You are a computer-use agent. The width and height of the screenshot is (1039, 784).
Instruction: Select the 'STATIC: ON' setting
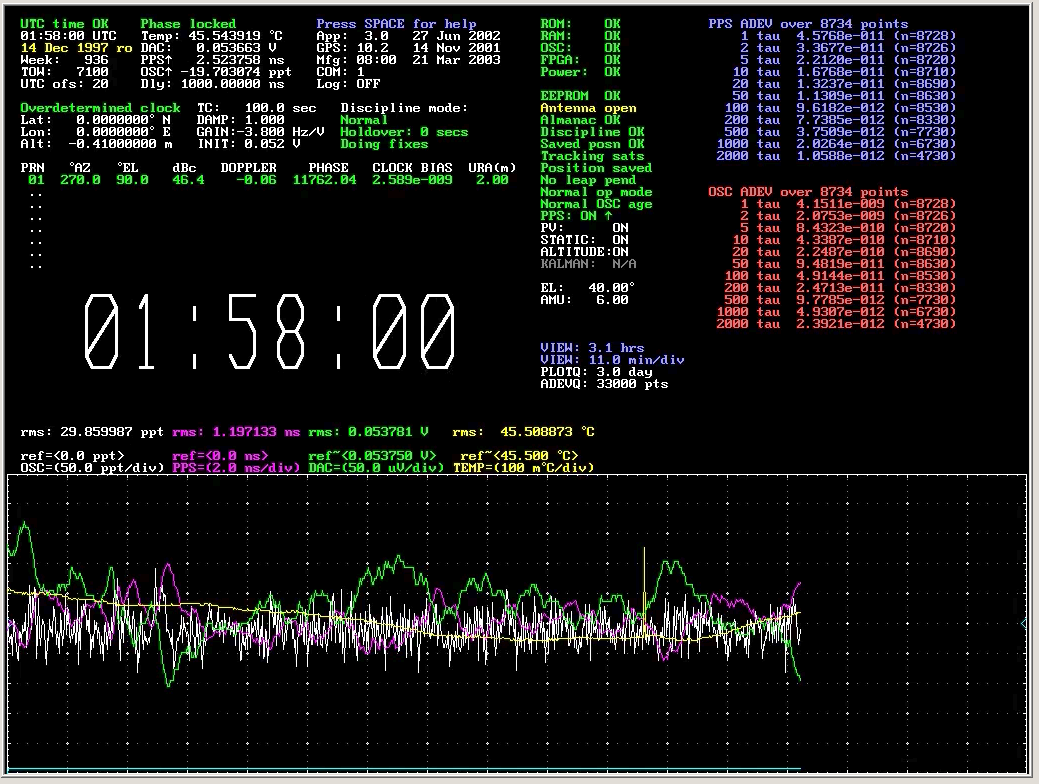584,240
